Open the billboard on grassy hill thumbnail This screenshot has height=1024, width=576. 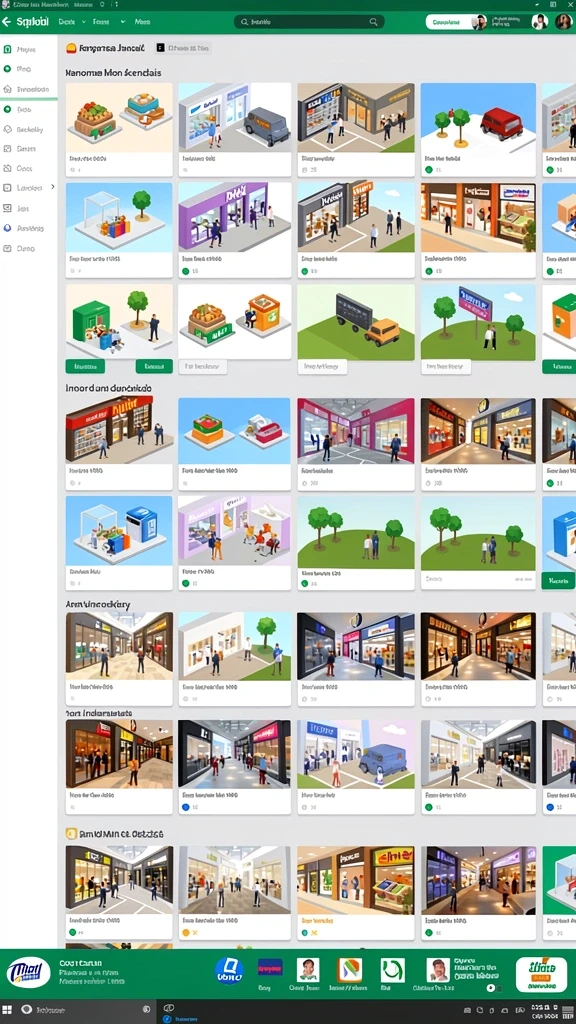[x=478, y=322]
